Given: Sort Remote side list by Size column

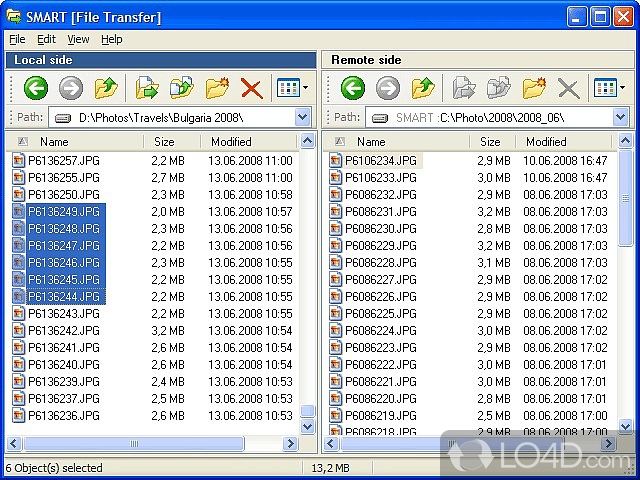Looking at the screenshot, I should point(493,142).
